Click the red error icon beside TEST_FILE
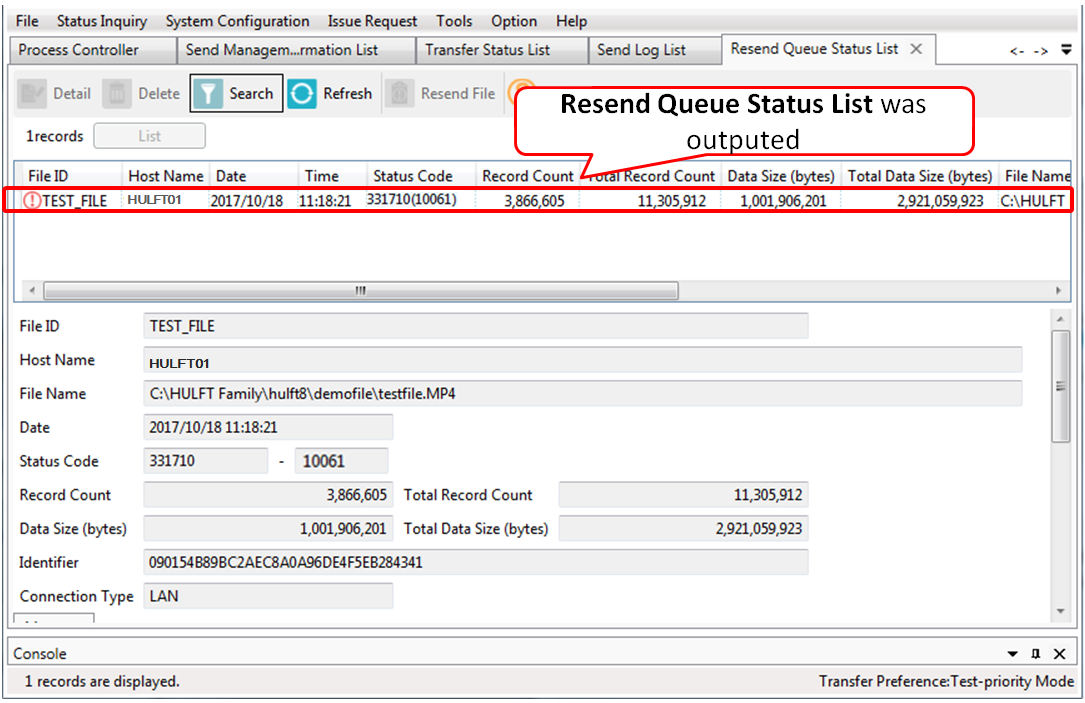This screenshot has width=1085, height=703. coord(32,201)
